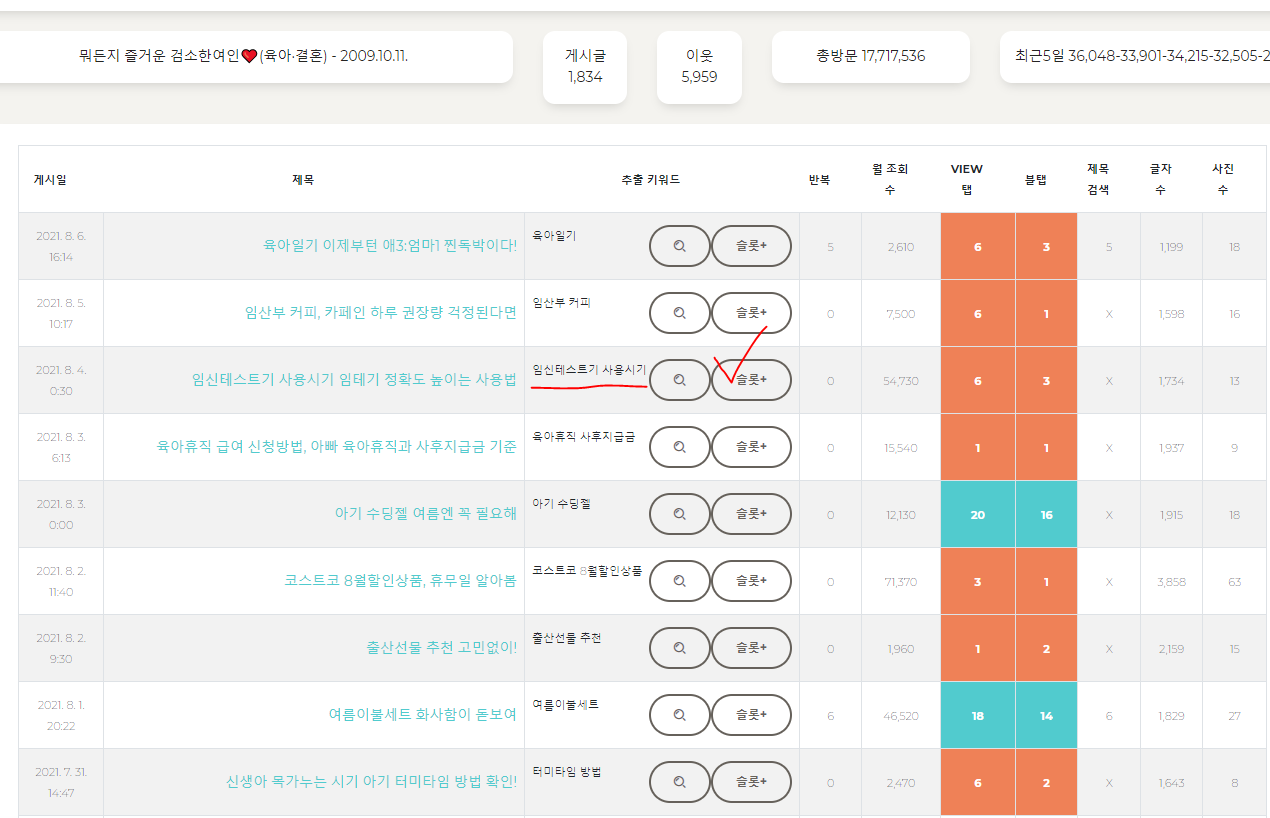Click character count 3,858 in 코스트코 row
The image size is (1270, 818).
(x=1170, y=582)
